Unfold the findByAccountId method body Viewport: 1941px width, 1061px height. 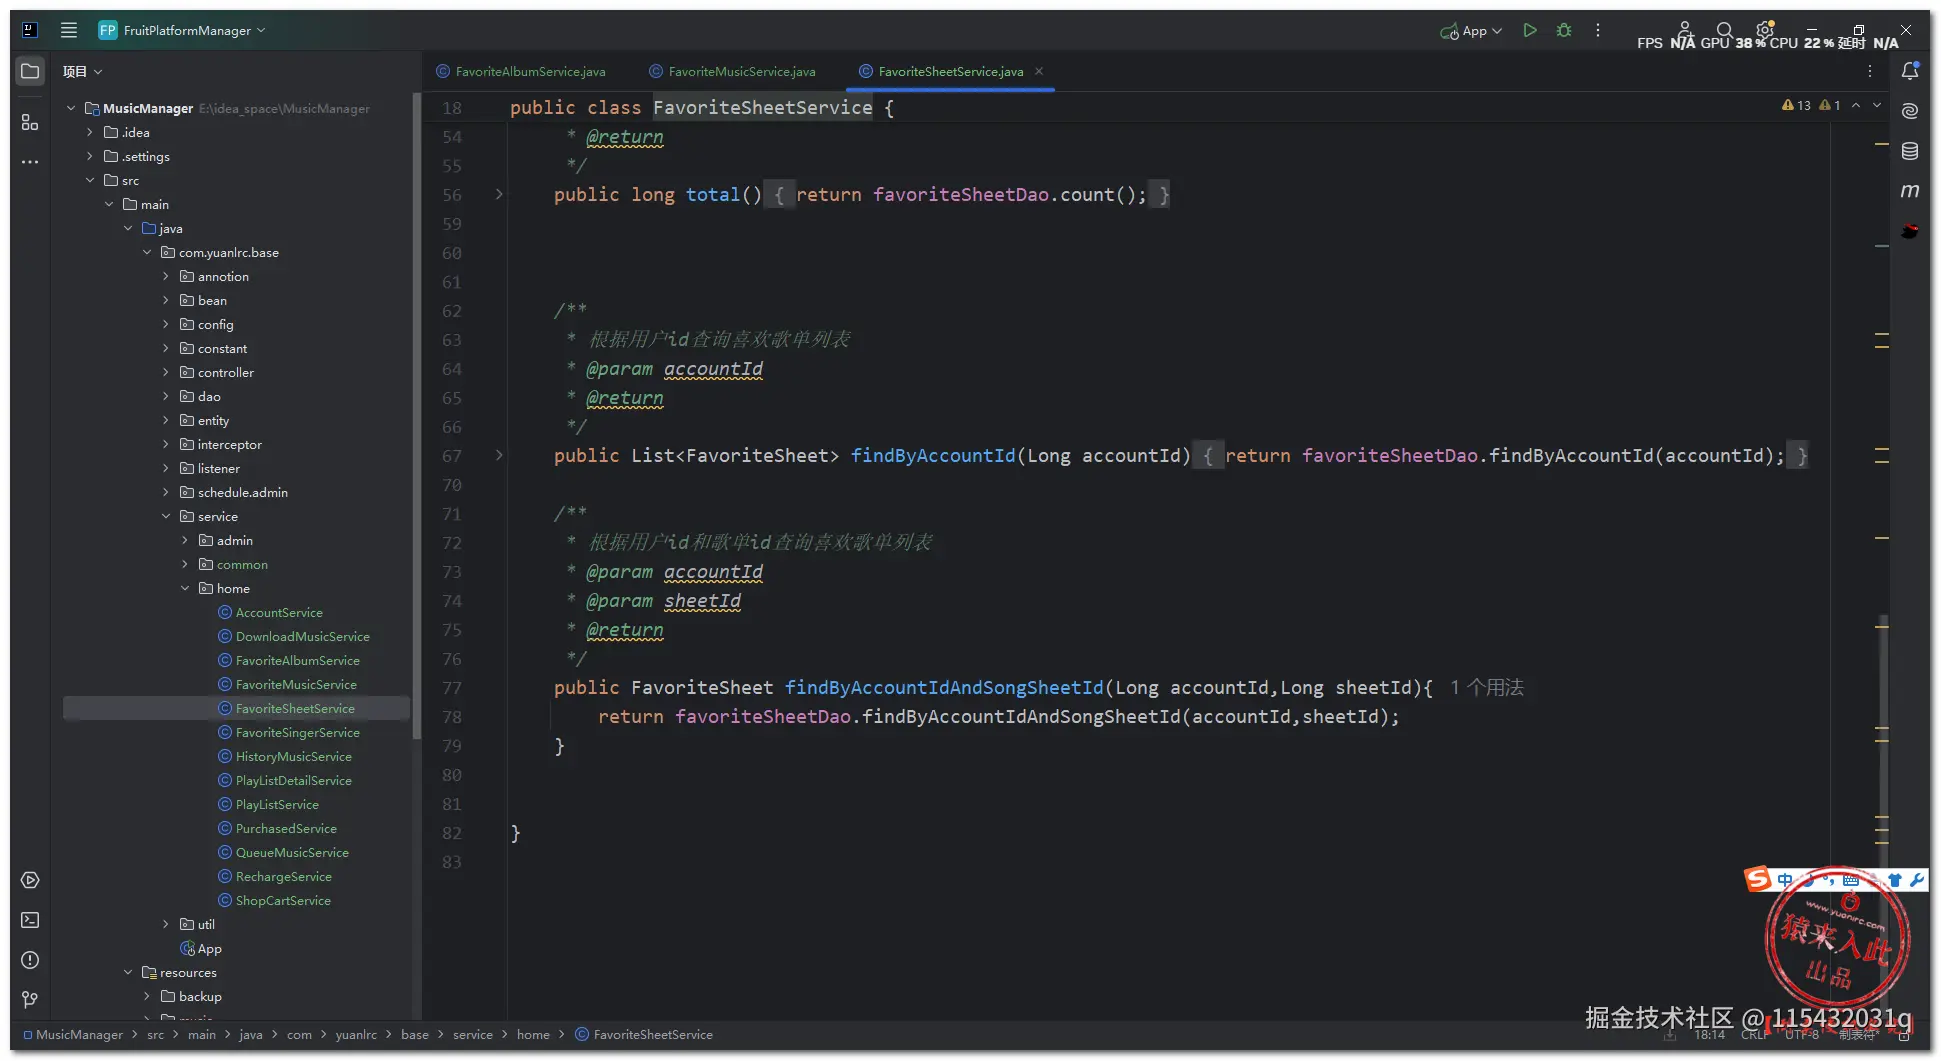click(499, 455)
